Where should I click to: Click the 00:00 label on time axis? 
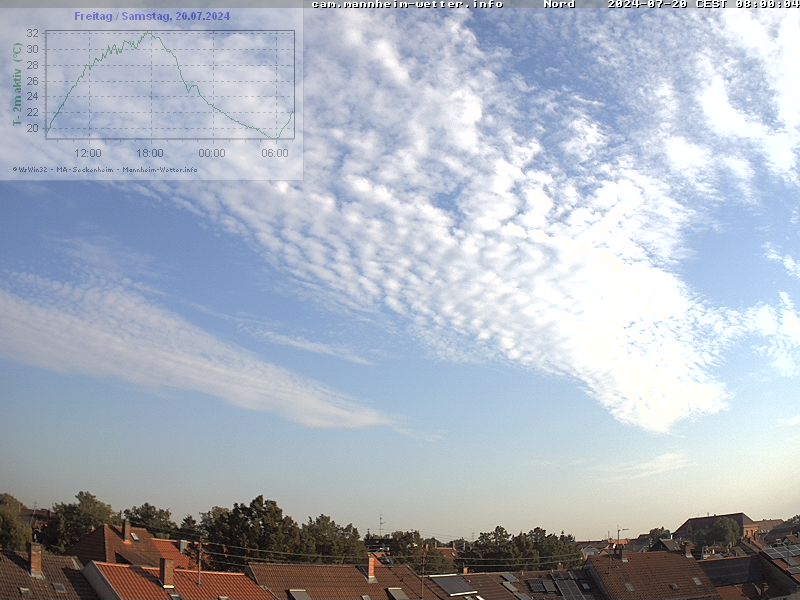tap(212, 153)
